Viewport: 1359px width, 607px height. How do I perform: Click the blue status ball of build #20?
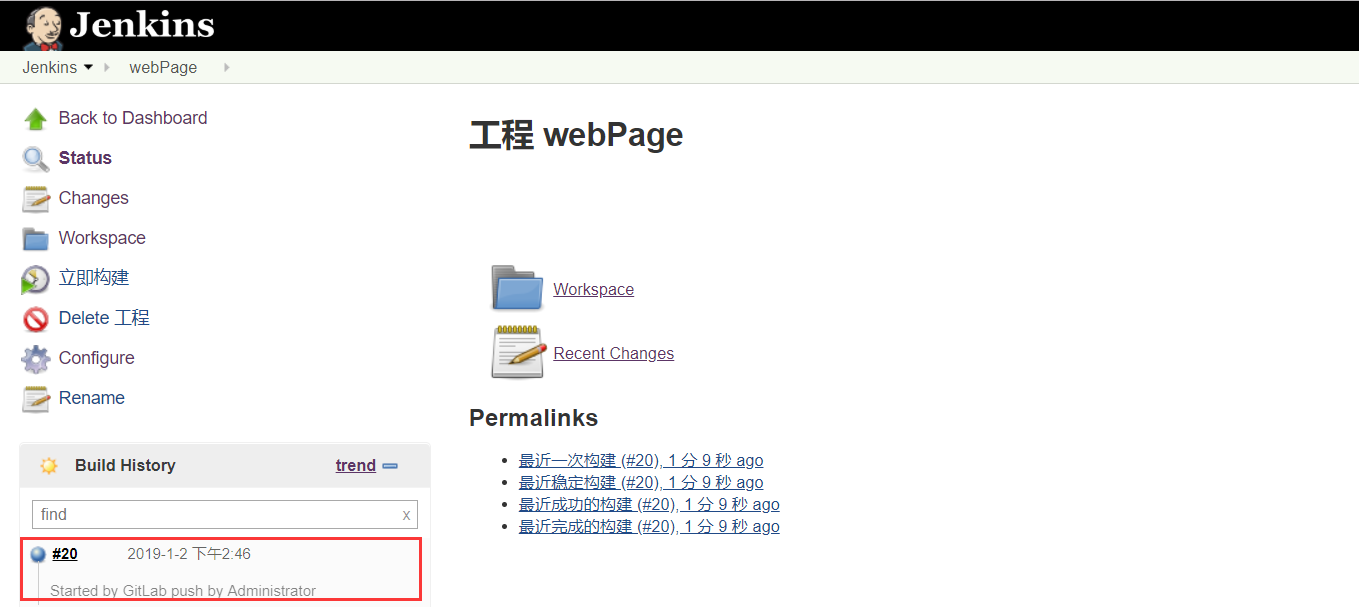[38, 554]
